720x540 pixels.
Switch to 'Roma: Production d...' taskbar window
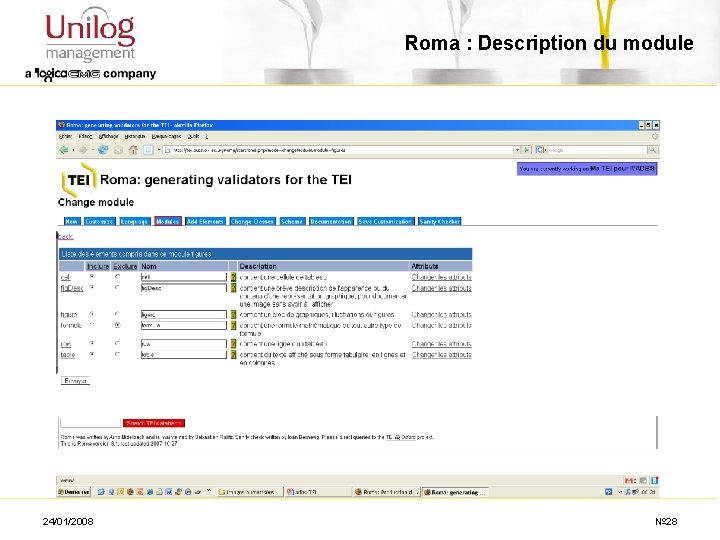pyautogui.click(x=387, y=492)
